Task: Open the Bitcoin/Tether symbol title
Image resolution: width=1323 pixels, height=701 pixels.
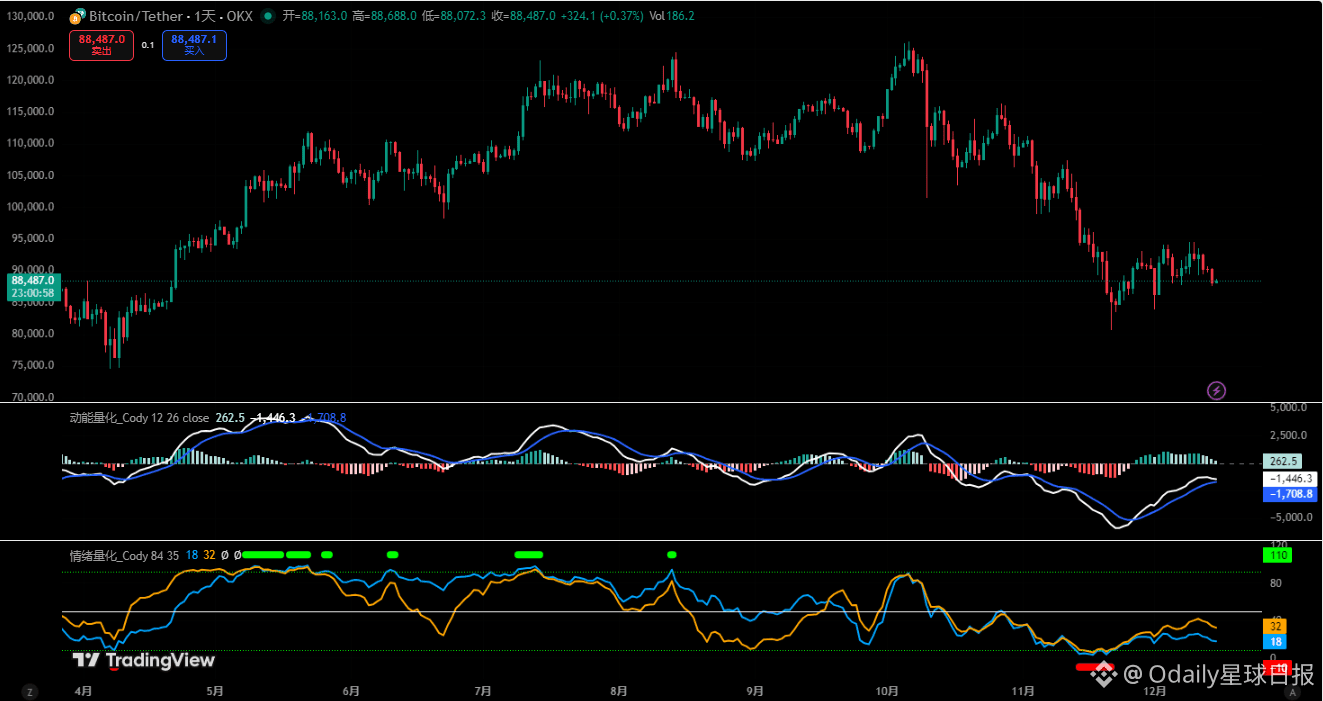Action: 165,16
